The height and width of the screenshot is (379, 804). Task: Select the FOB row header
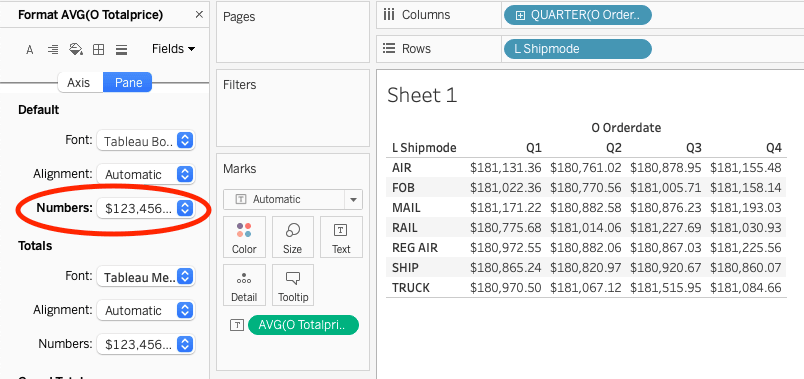tap(402, 188)
